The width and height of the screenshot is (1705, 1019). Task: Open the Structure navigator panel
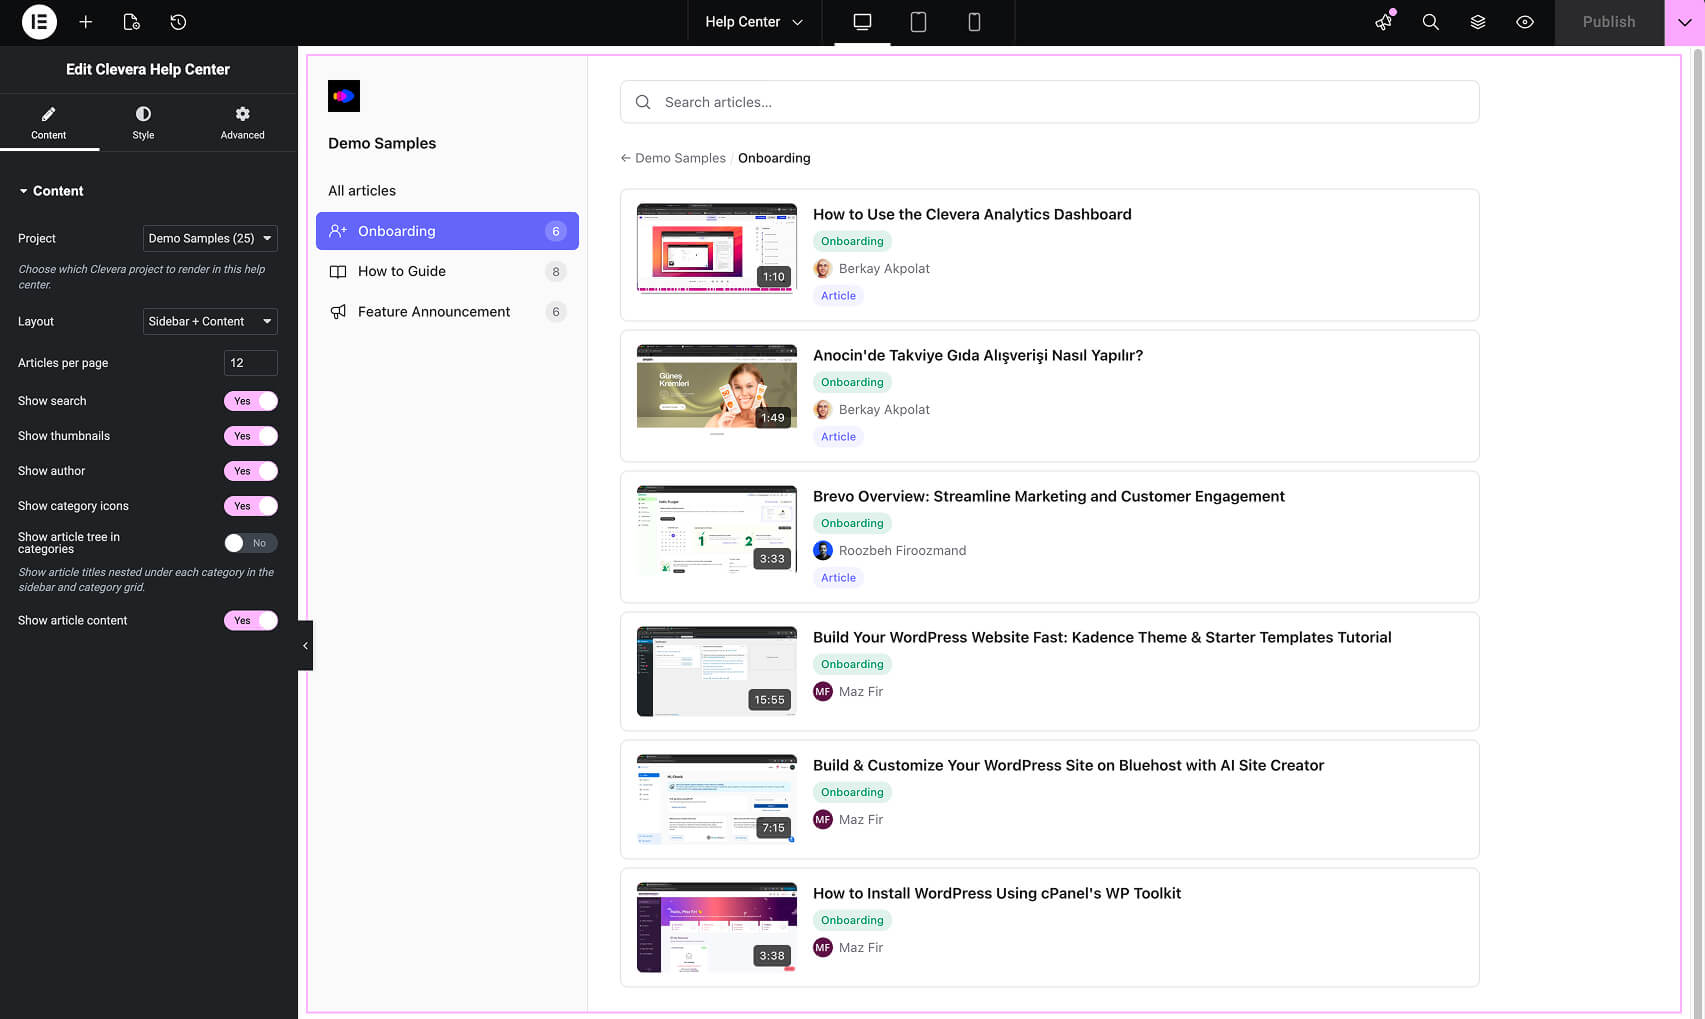[x=1478, y=21]
